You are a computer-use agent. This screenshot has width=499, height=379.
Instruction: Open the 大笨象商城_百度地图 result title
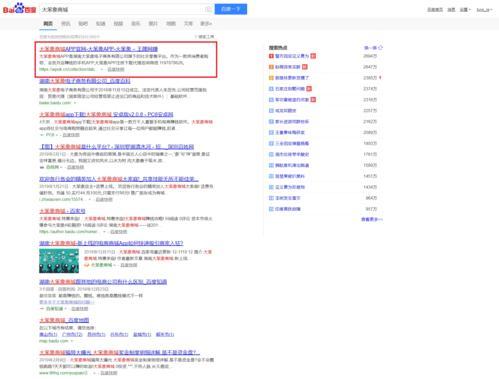[x=64, y=320]
